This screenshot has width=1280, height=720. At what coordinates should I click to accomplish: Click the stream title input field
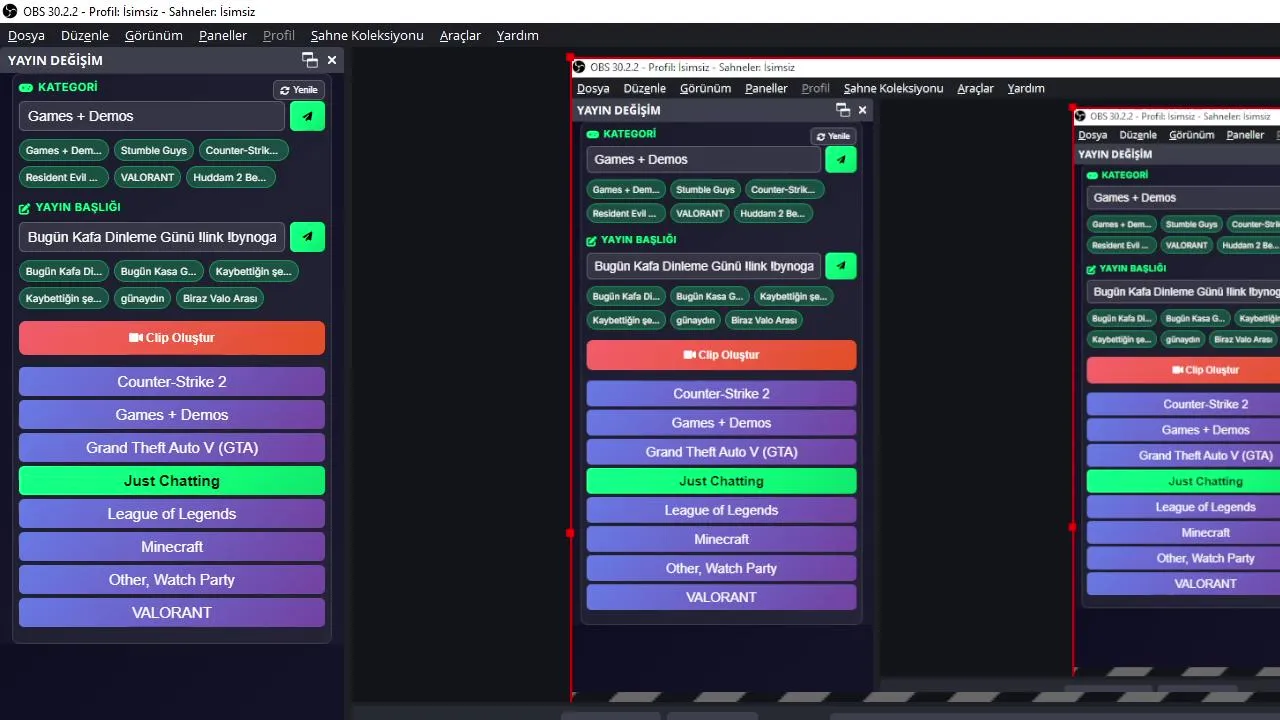click(x=152, y=237)
